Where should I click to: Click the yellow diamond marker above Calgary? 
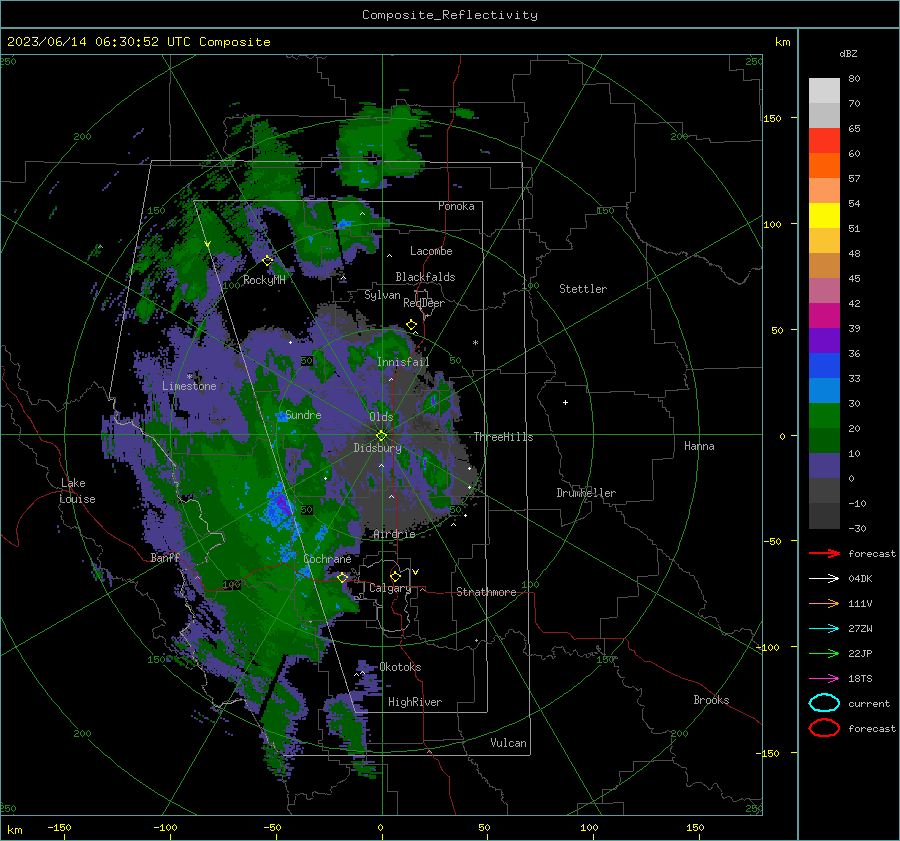click(395, 576)
